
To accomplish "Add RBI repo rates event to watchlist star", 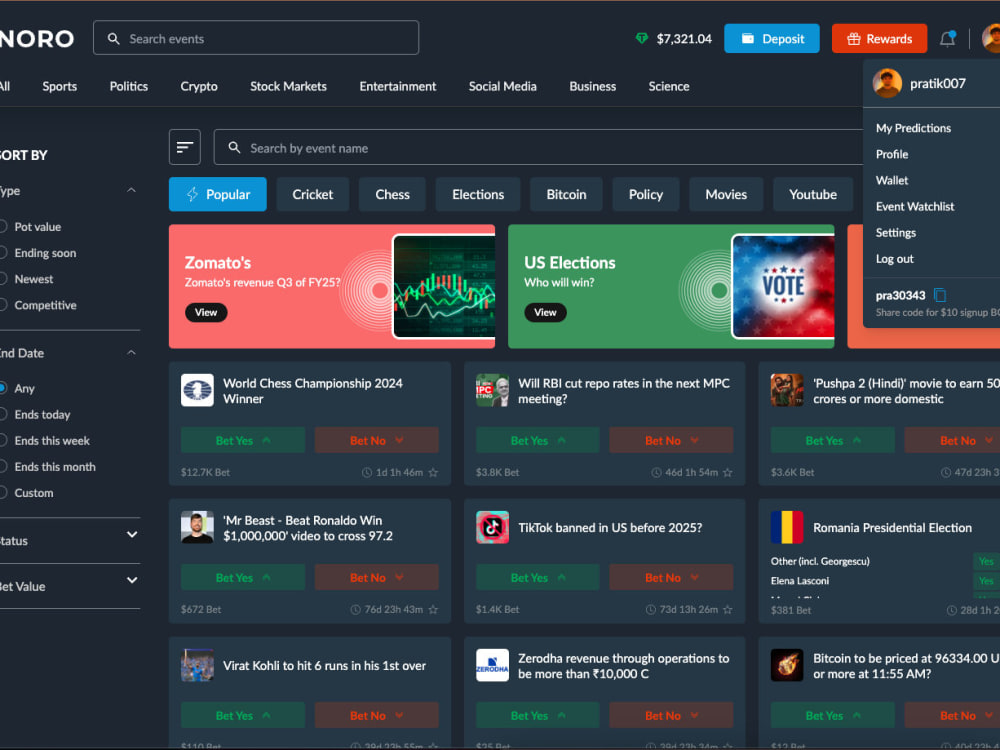I will 728,473.
